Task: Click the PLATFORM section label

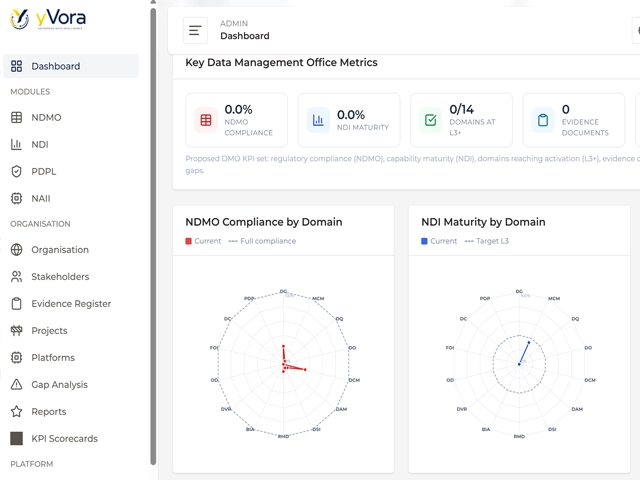Action: [32, 464]
